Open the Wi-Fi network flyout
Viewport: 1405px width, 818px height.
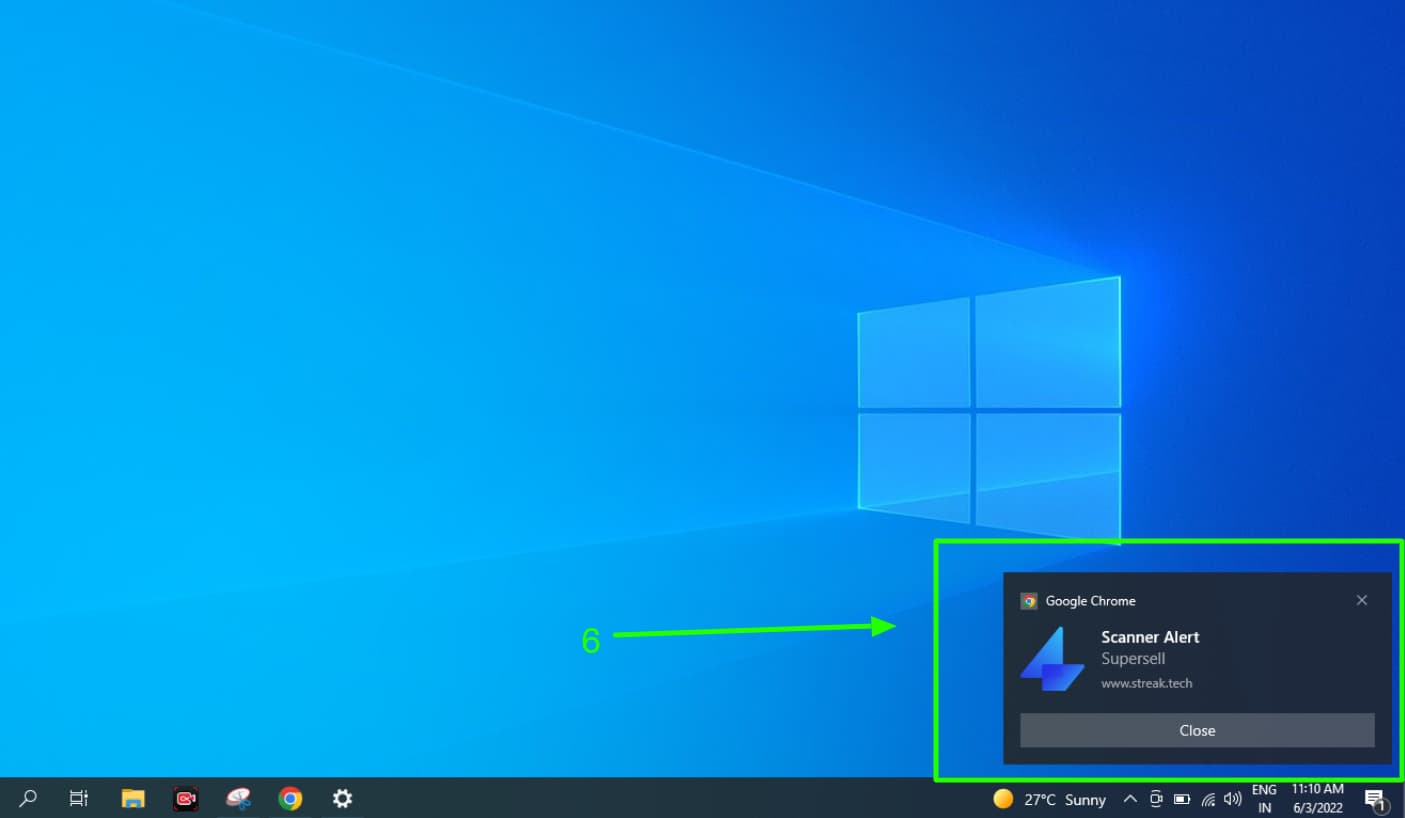tap(1208, 799)
